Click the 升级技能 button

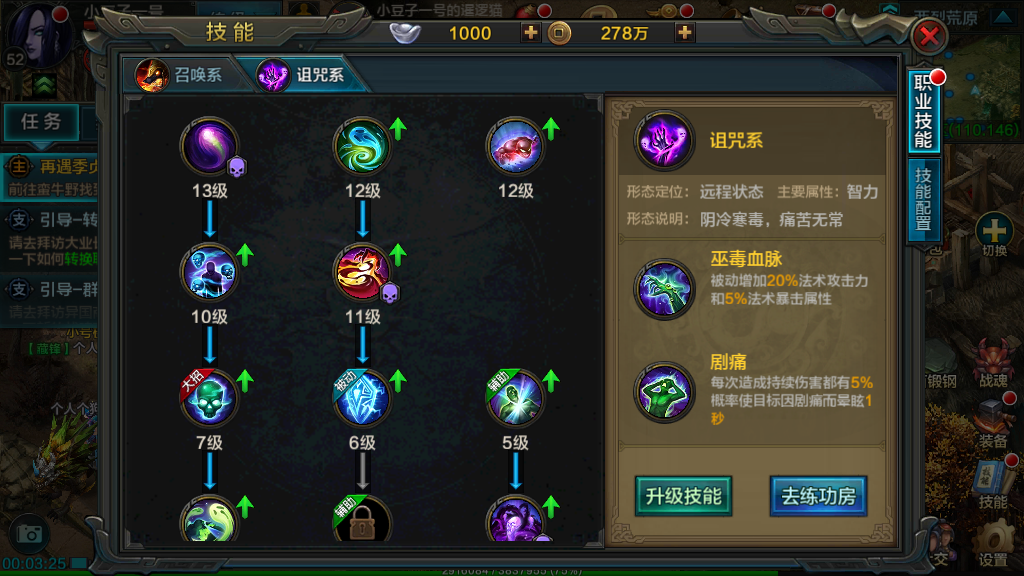tap(683, 496)
